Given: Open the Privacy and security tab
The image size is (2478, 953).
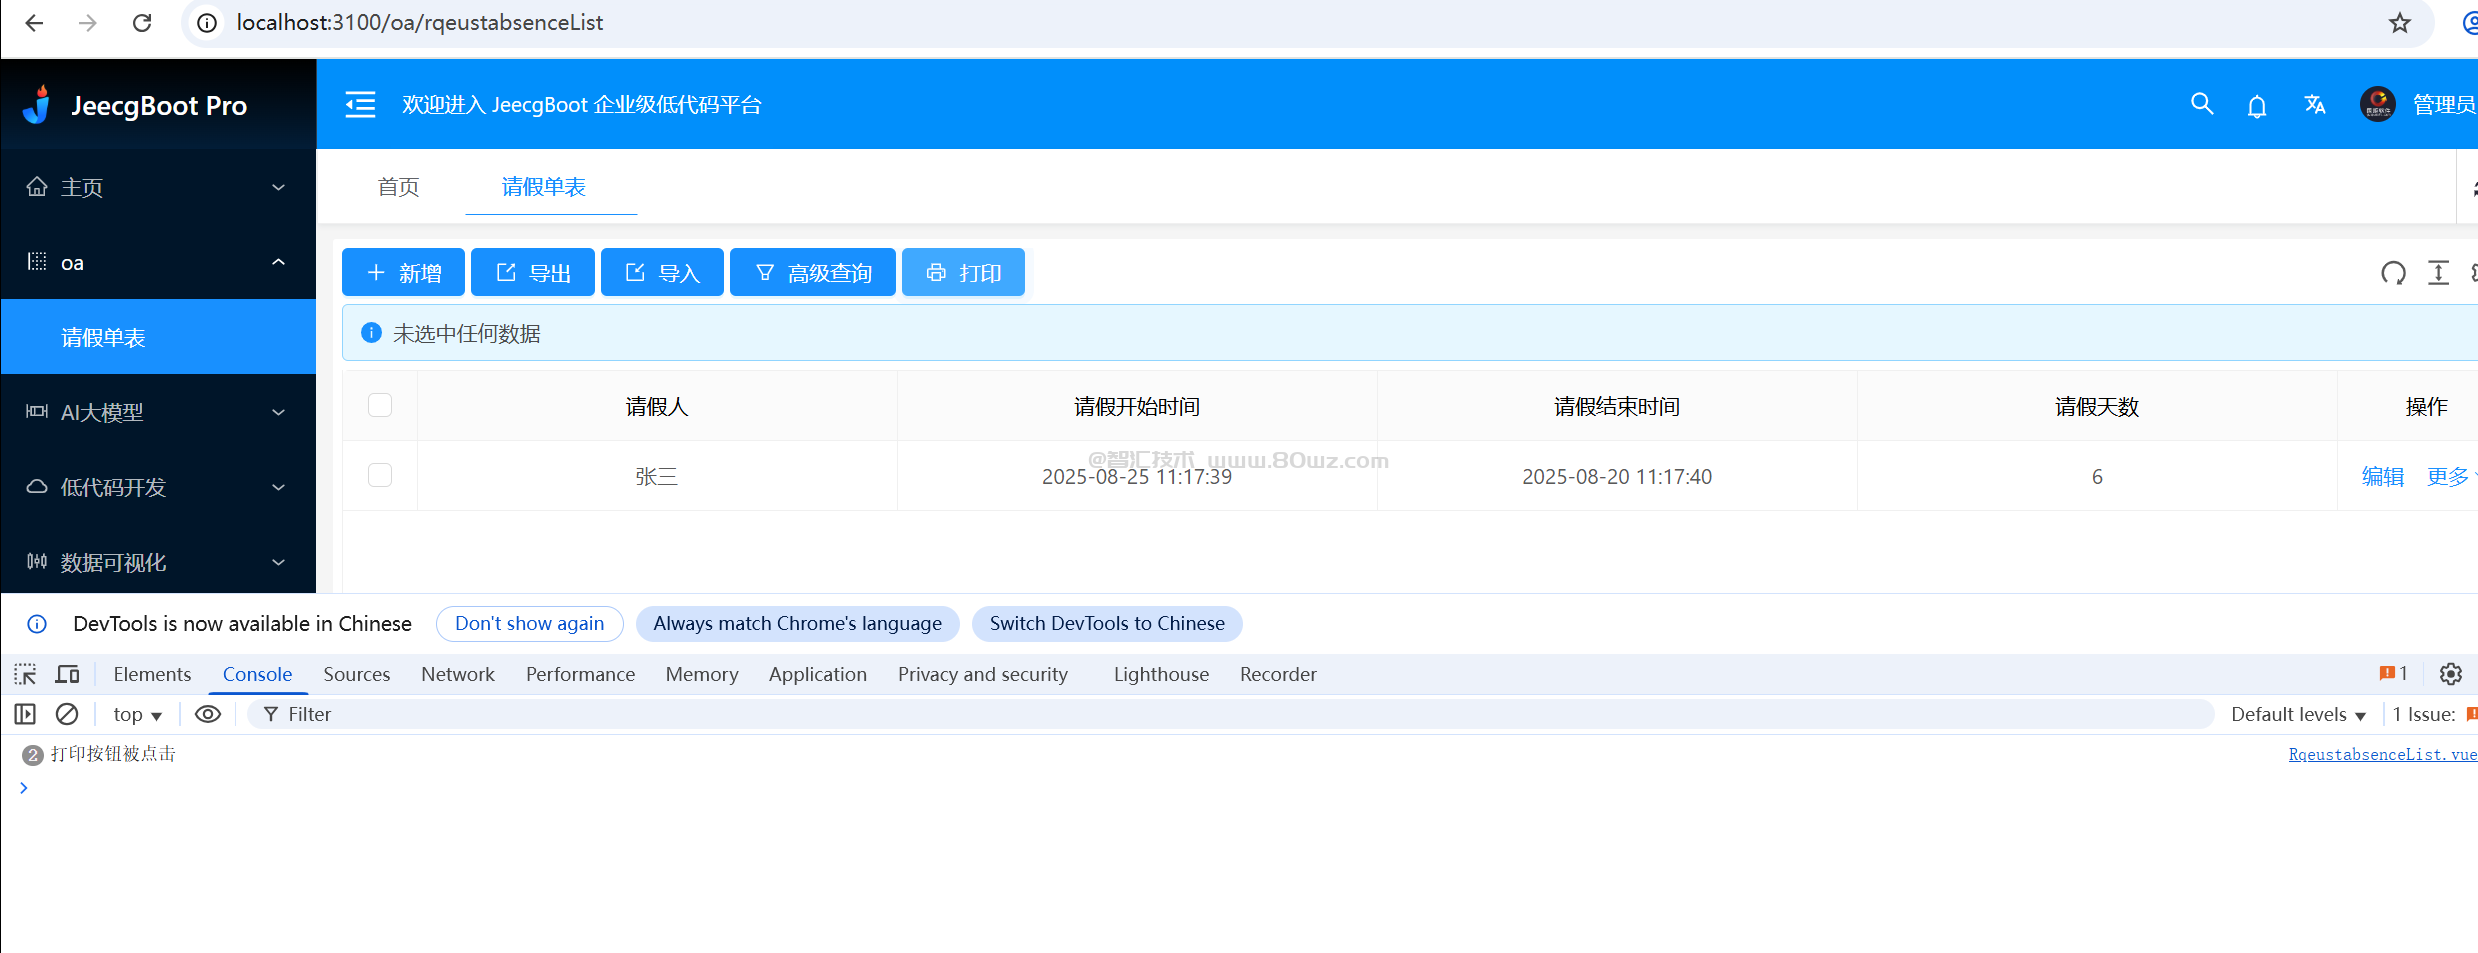Looking at the screenshot, I should (x=983, y=674).
